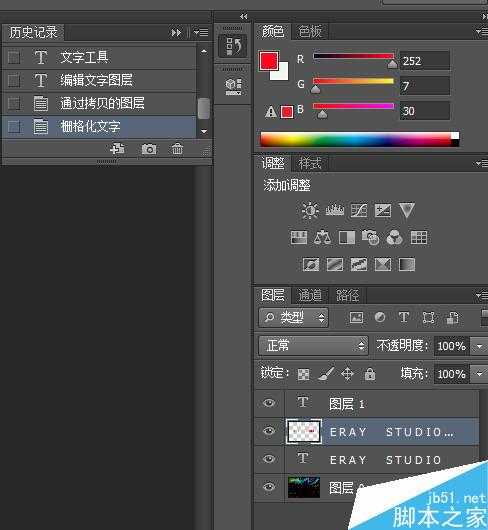The image size is (488, 530).
Task: Add an Exposure adjustment
Action: (383, 210)
